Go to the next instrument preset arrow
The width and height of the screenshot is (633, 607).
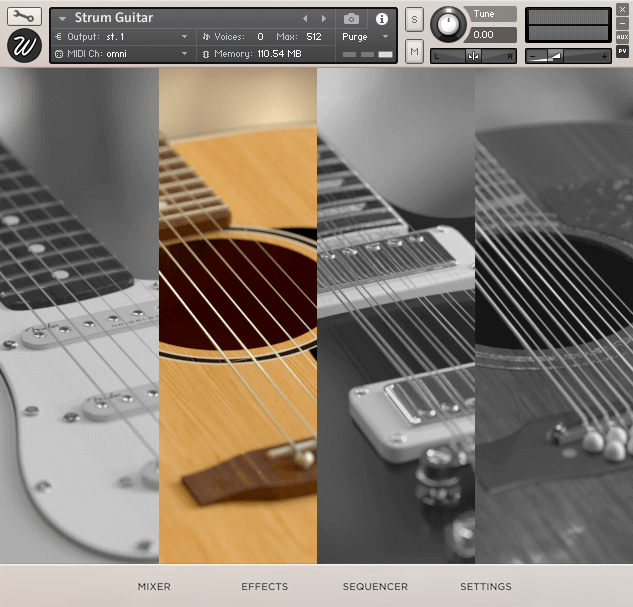click(x=323, y=19)
